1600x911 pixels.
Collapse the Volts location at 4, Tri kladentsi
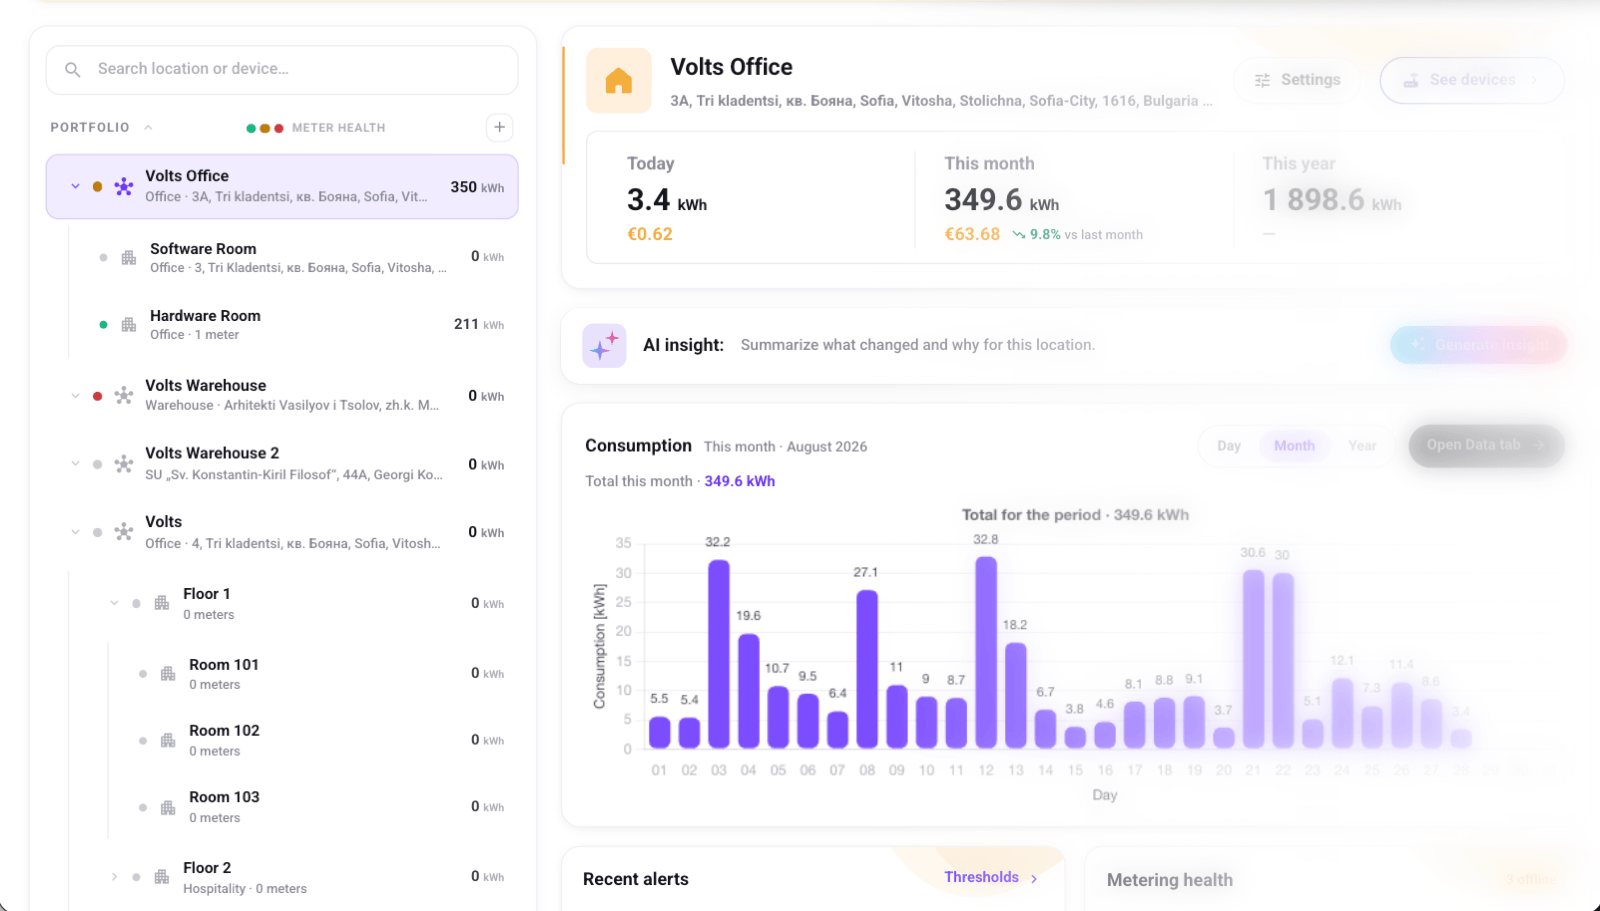[x=75, y=532]
